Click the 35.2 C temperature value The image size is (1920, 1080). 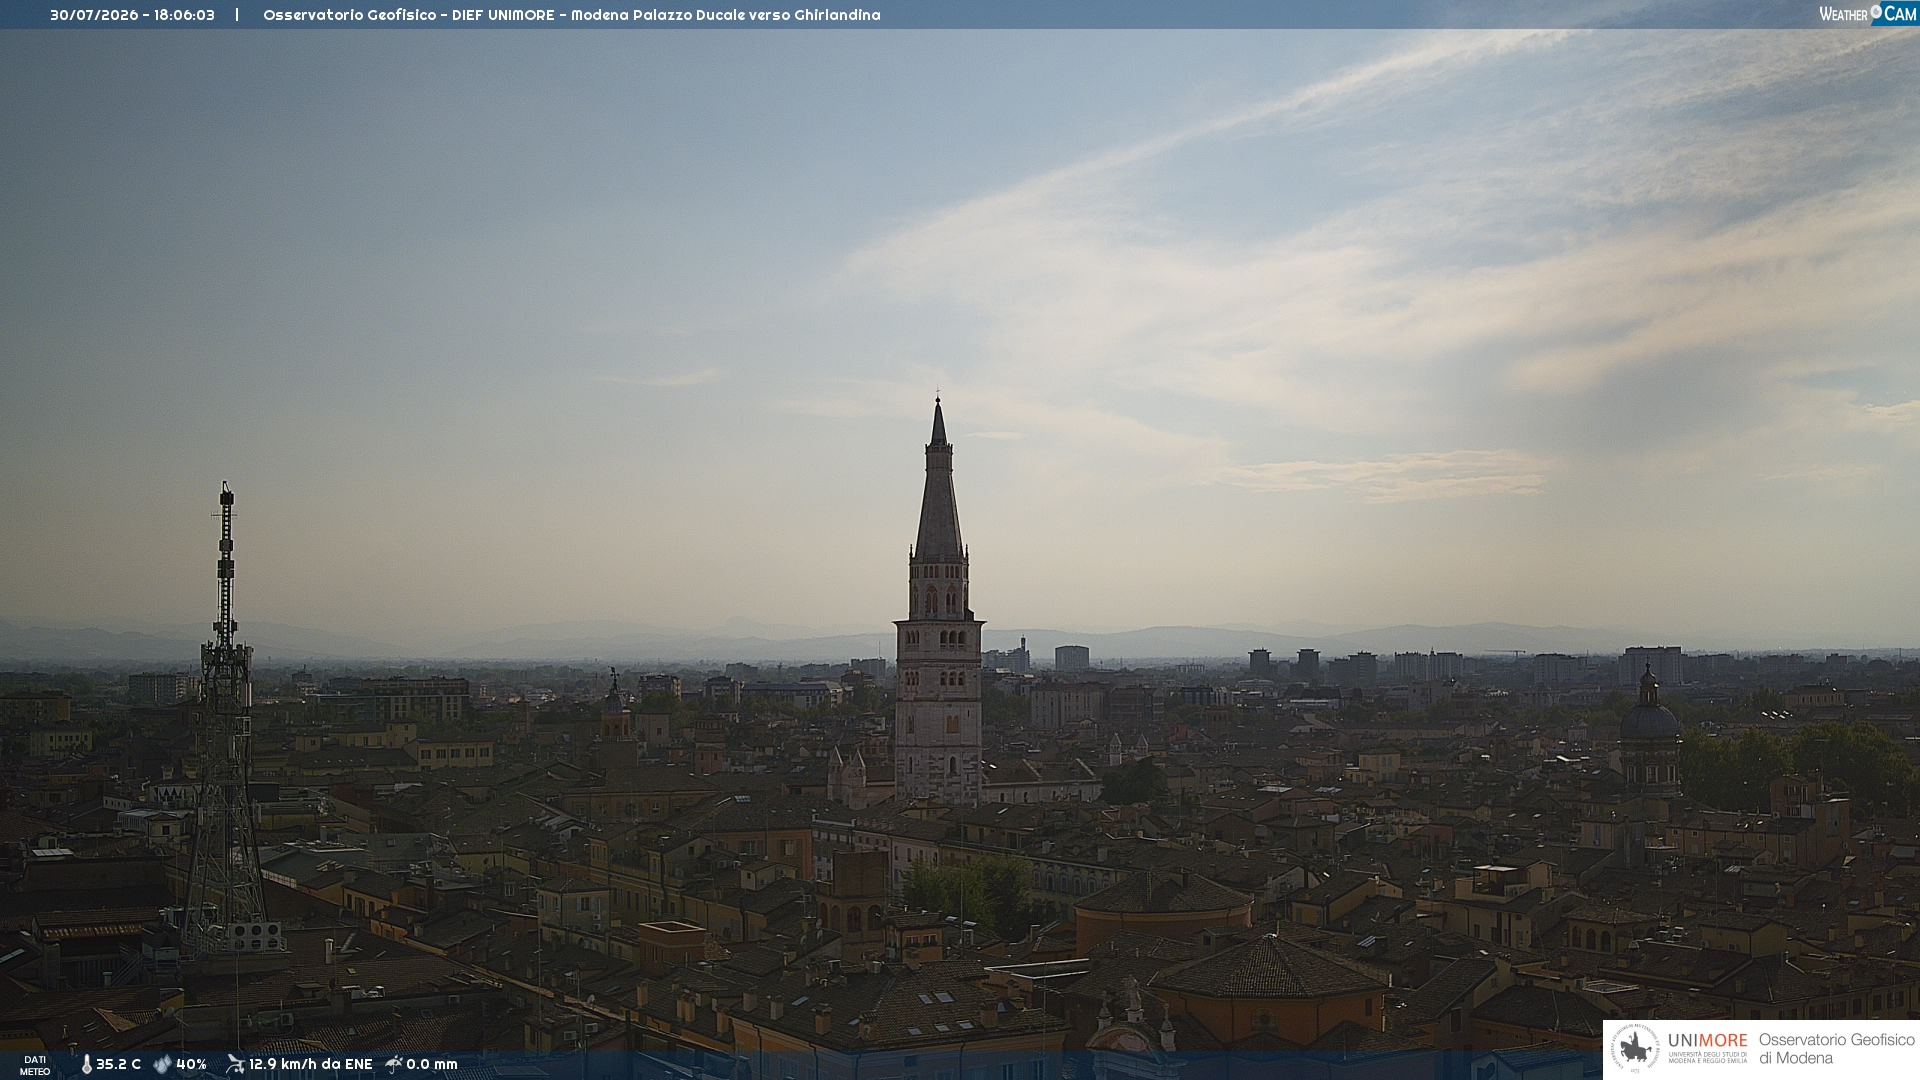[118, 1064]
